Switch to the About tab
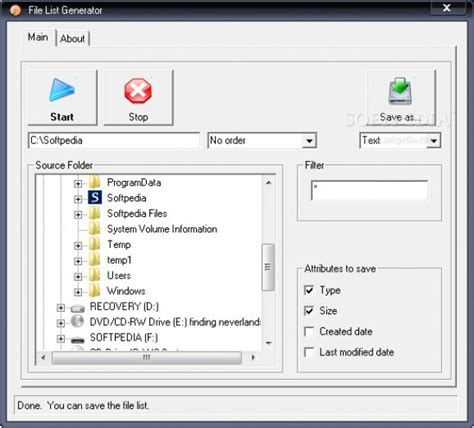This screenshot has height=428, width=474. tap(73, 39)
